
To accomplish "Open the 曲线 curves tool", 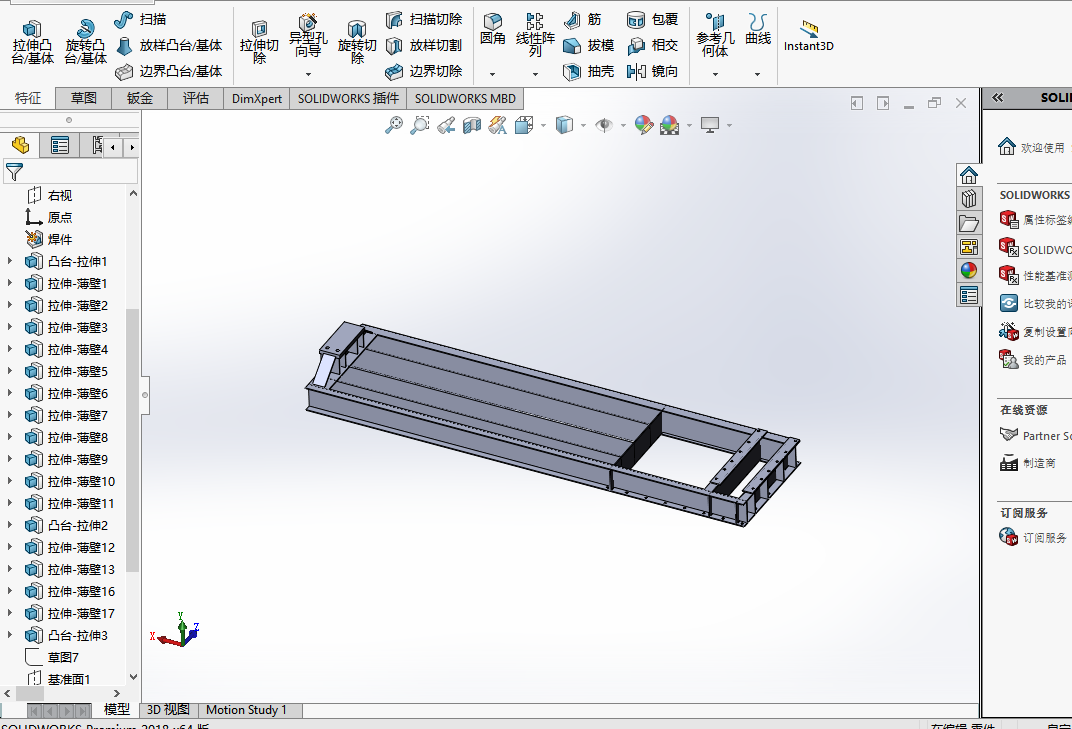I will pyautogui.click(x=758, y=29).
